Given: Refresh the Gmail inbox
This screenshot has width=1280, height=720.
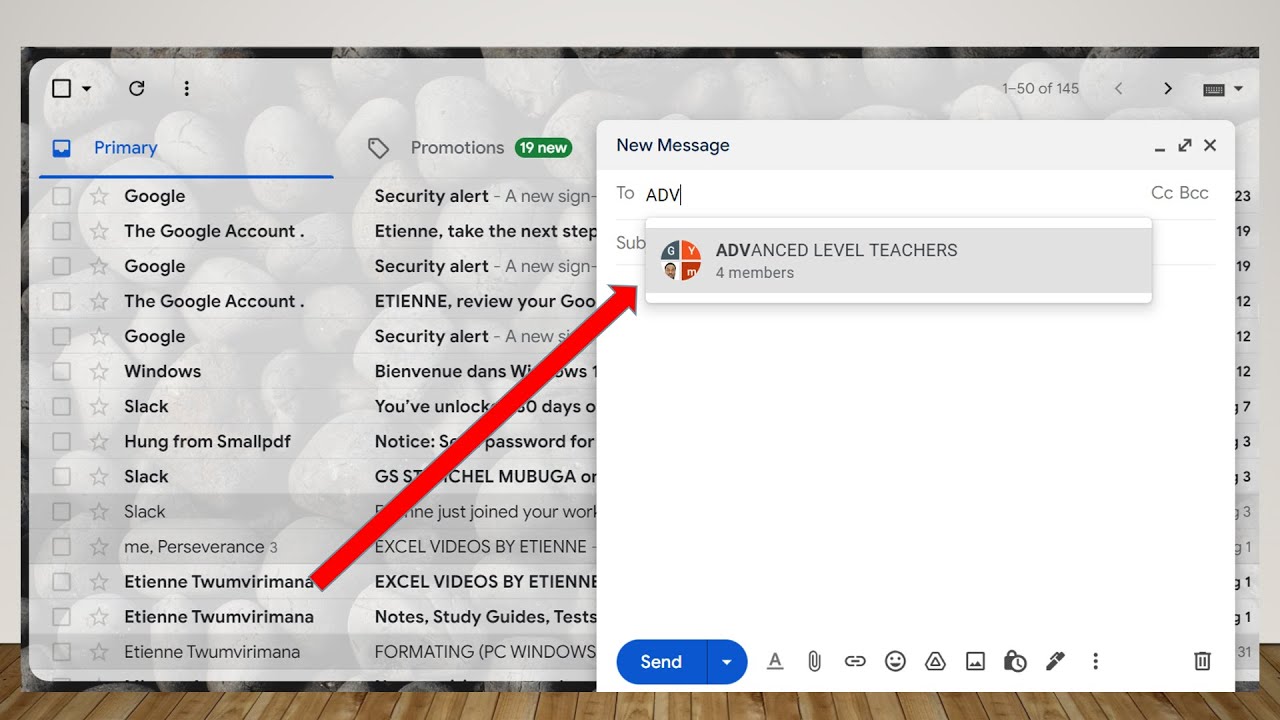Looking at the screenshot, I should tap(137, 88).
